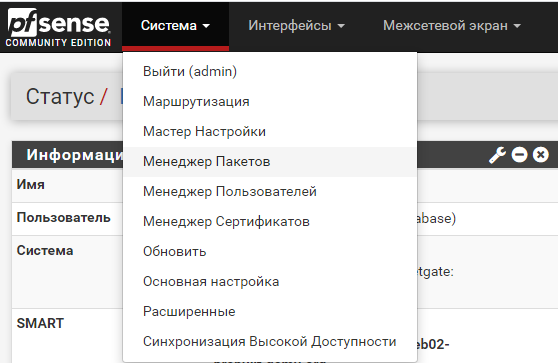Click the pfSense Community Edition logo

click(x=58, y=28)
